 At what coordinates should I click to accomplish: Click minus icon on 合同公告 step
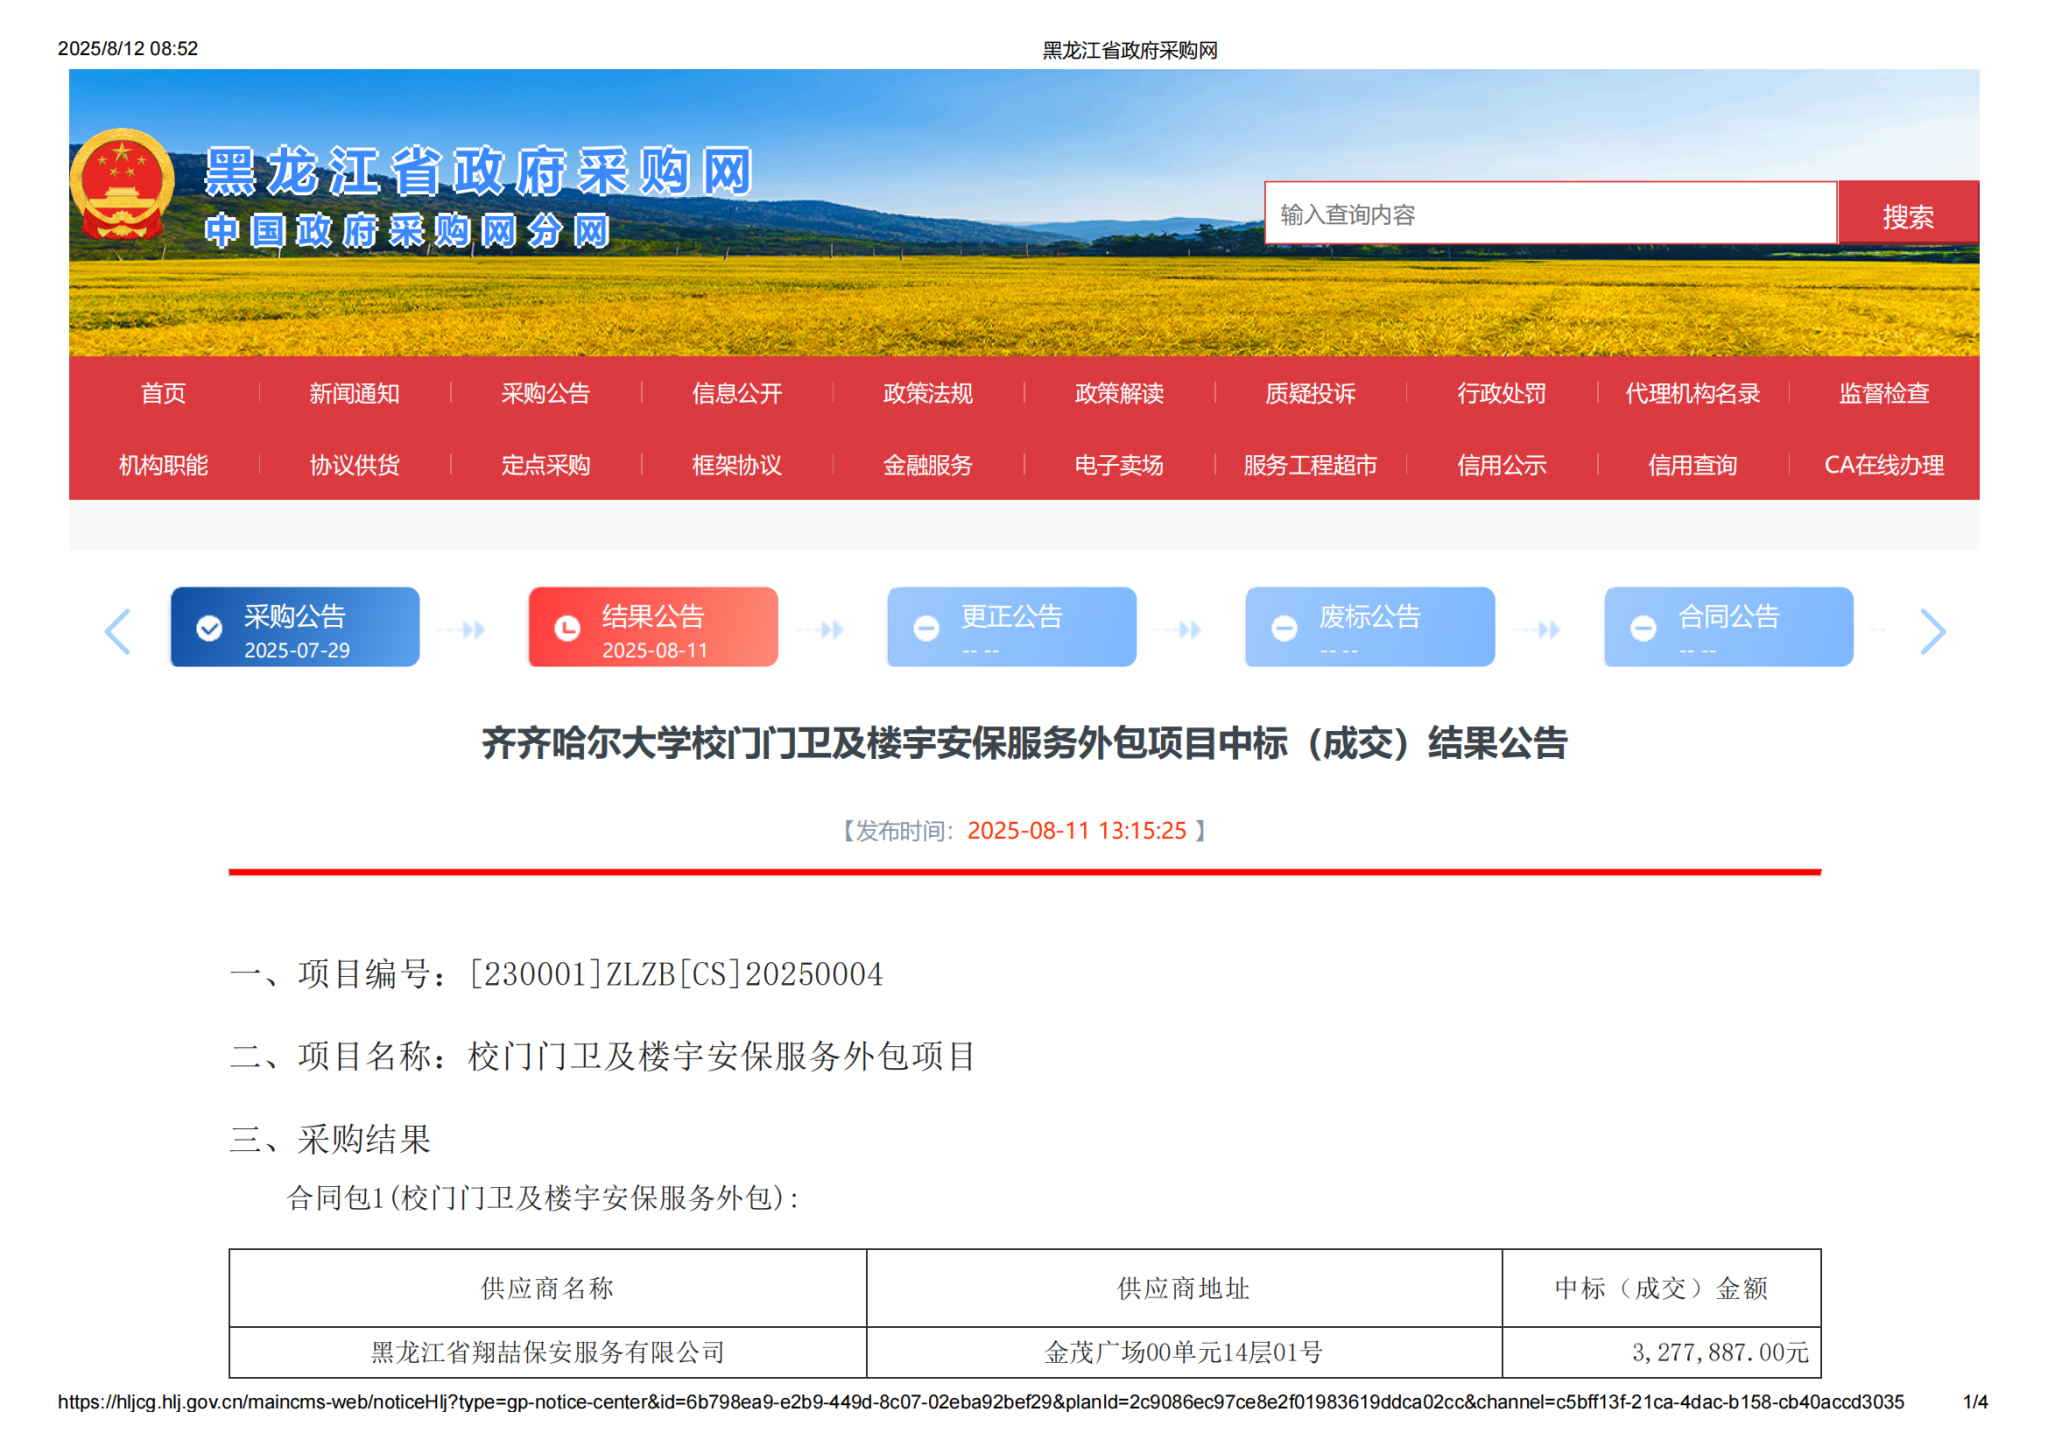pos(1643,628)
